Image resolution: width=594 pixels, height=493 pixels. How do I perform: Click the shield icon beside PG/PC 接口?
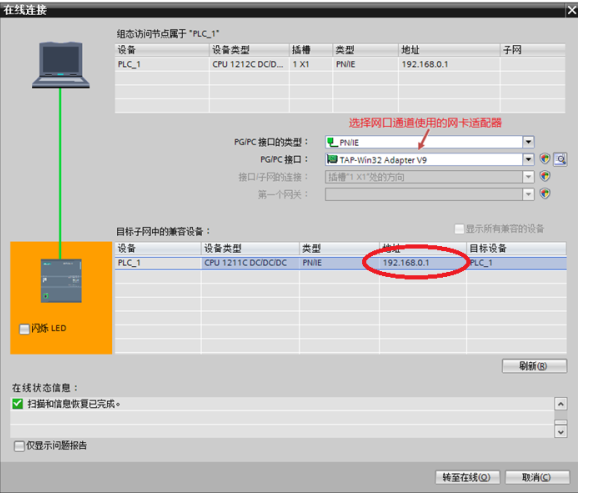coord(545,159)
